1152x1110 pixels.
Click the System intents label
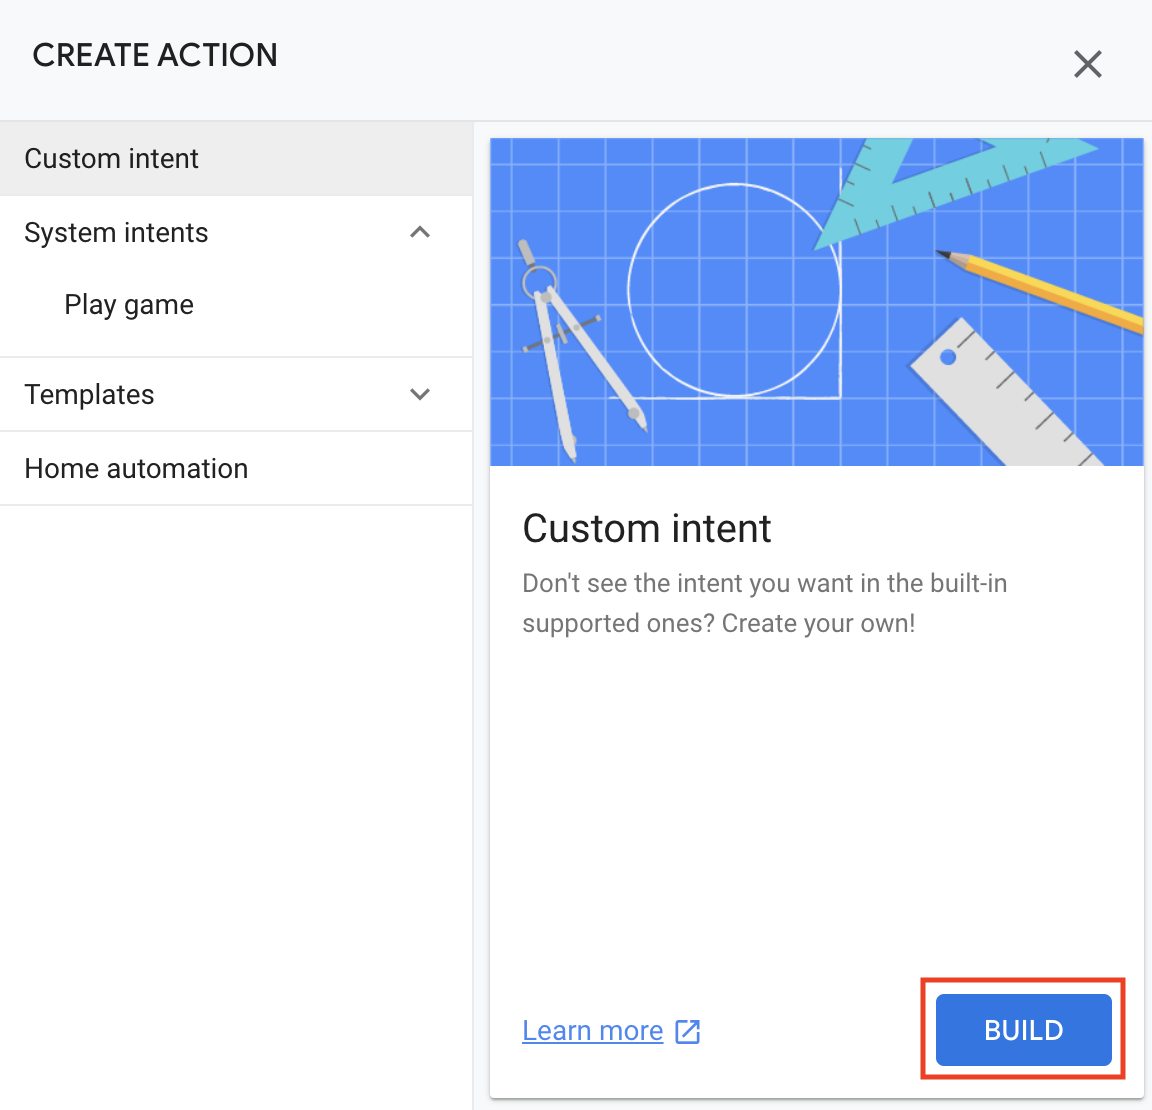click(116, 233)
